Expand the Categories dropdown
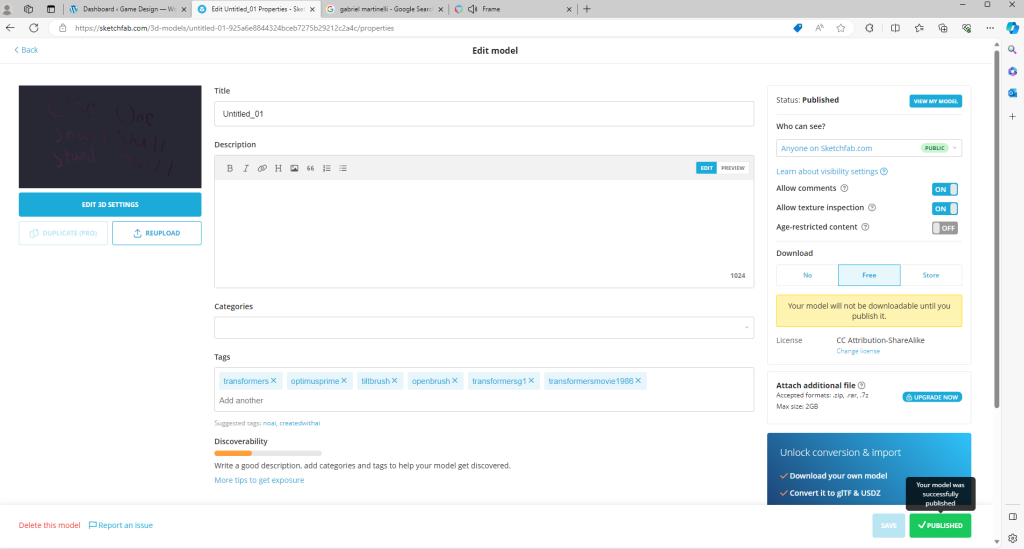This screenshot has height=549, width=1024. point(483,328)
